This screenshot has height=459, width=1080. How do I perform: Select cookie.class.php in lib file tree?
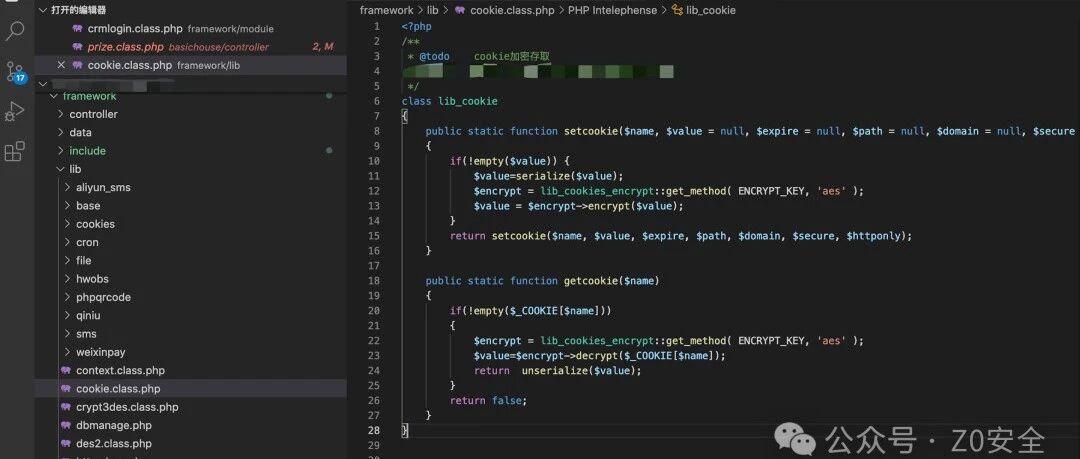click(191, 389)
